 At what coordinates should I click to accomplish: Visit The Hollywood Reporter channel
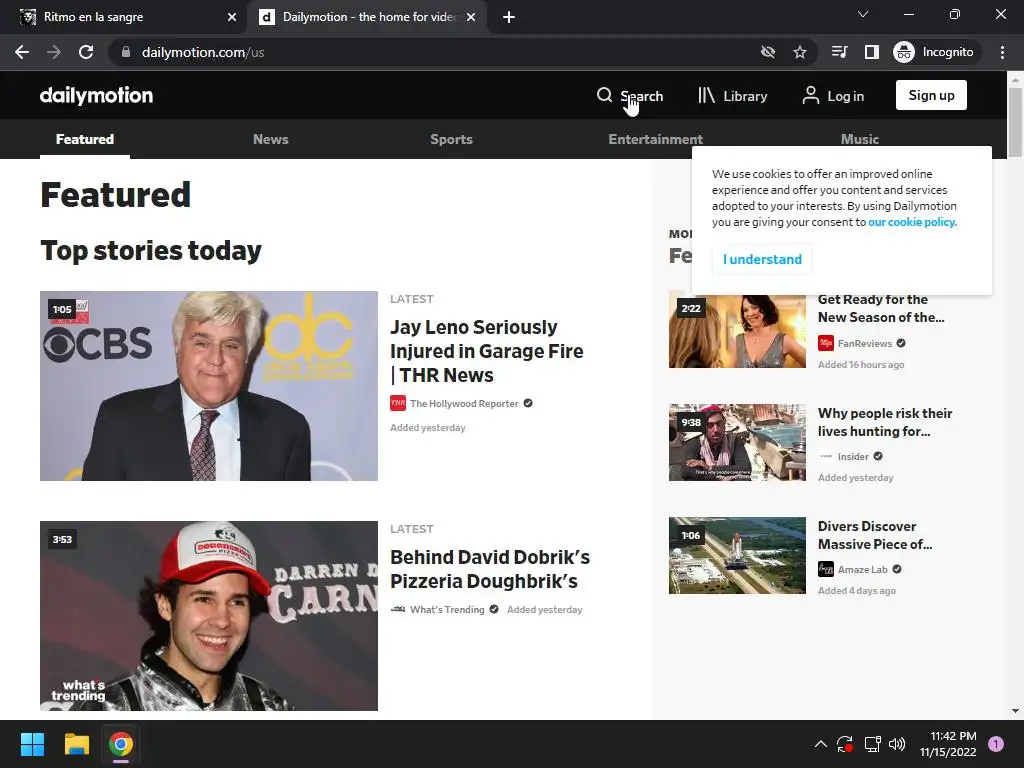coord(464,404)
